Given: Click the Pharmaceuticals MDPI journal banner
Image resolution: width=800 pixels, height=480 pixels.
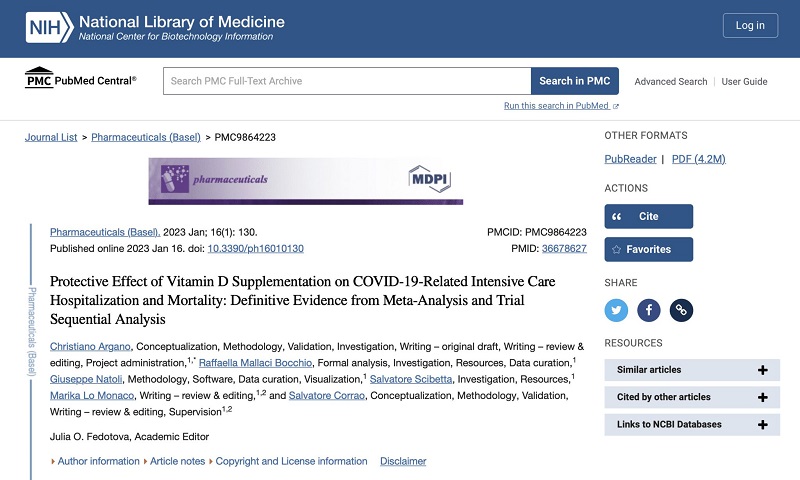Looking at the screenshot, I should click(305, 181).
